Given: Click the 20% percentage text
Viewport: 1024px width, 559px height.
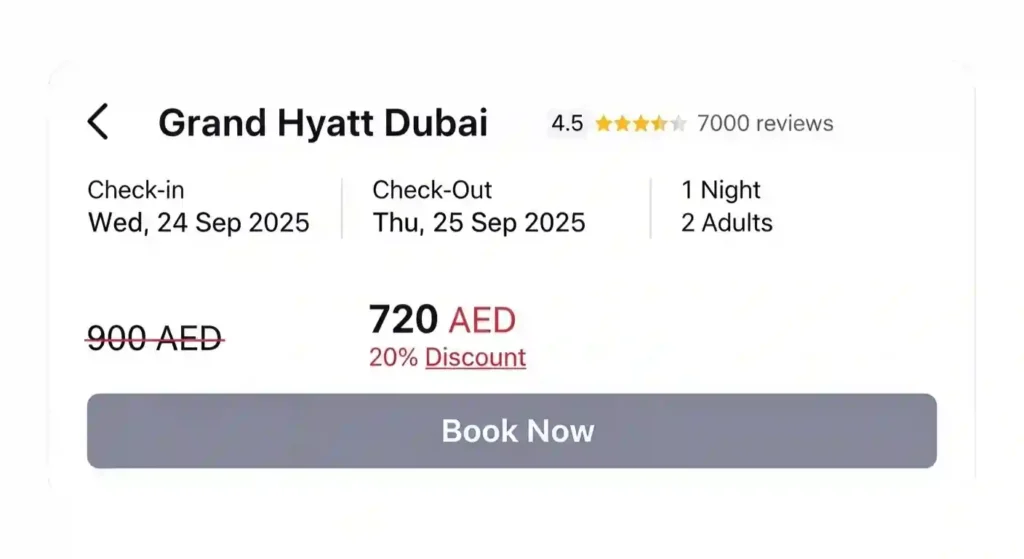Looking at the screenshot, I should tap(393, 357).
